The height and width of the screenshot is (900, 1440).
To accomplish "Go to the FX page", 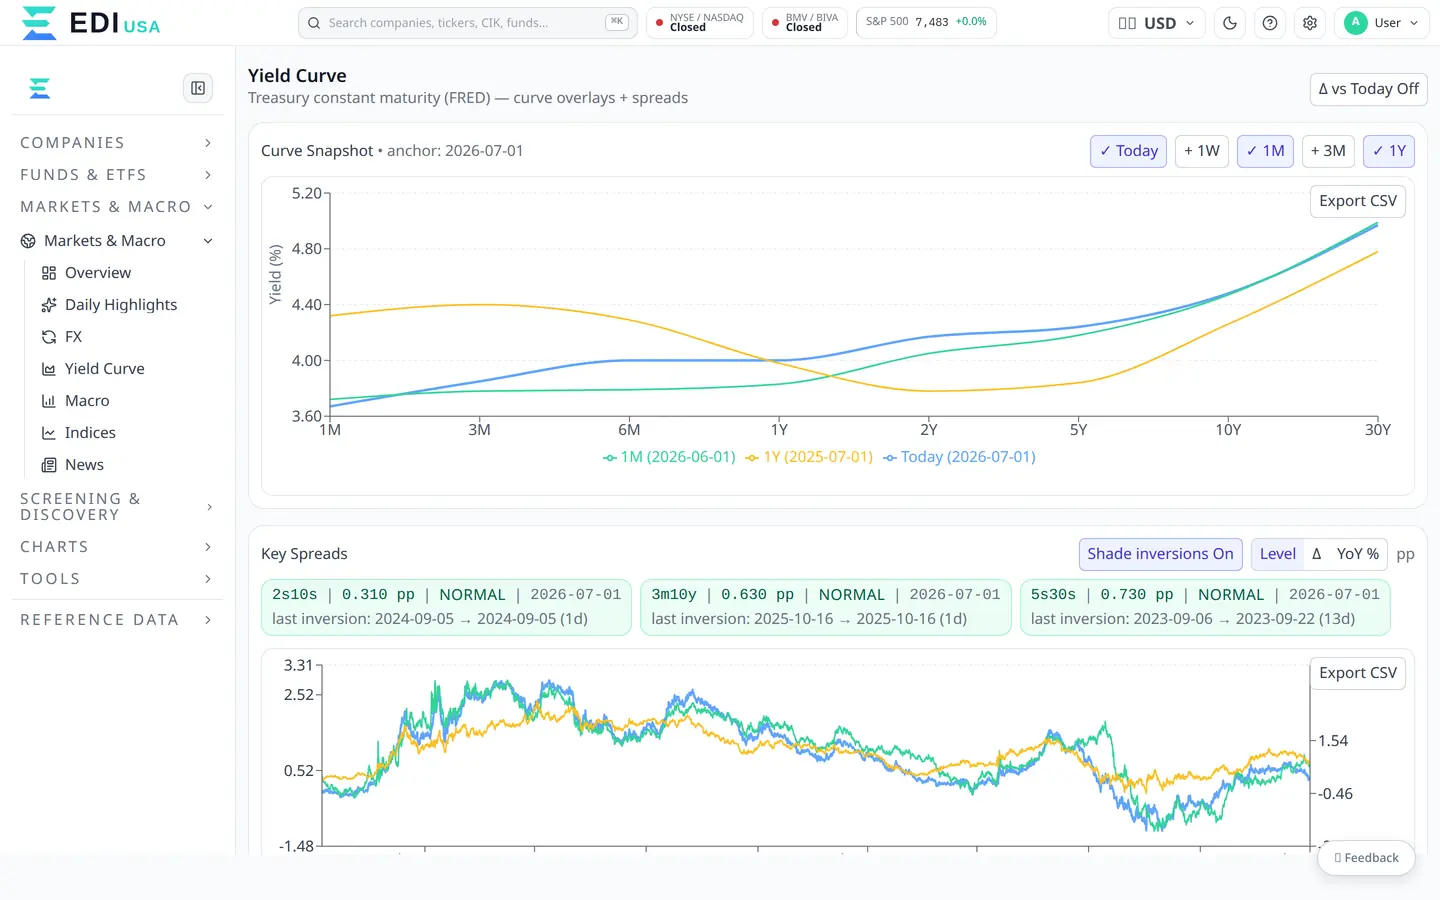I will 73,337.
